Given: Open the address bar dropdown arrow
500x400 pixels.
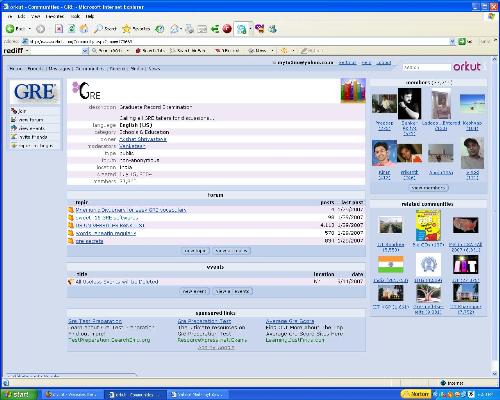Looking at the screenshot, I should pos(452,41).
